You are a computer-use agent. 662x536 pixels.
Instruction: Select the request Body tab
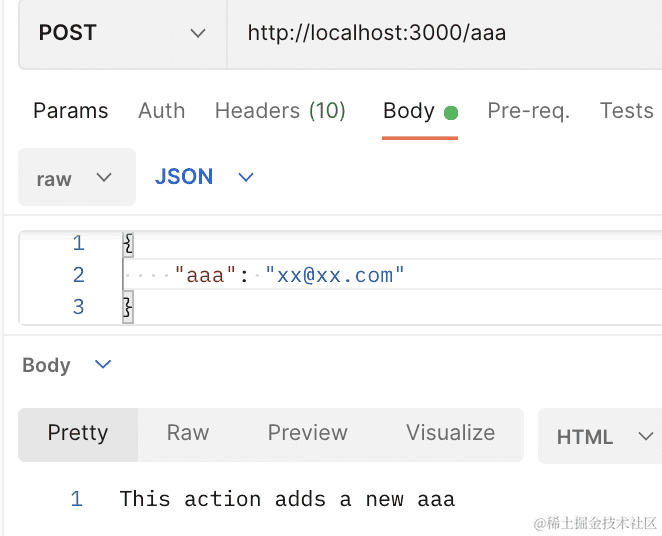(x=409, y=111)
